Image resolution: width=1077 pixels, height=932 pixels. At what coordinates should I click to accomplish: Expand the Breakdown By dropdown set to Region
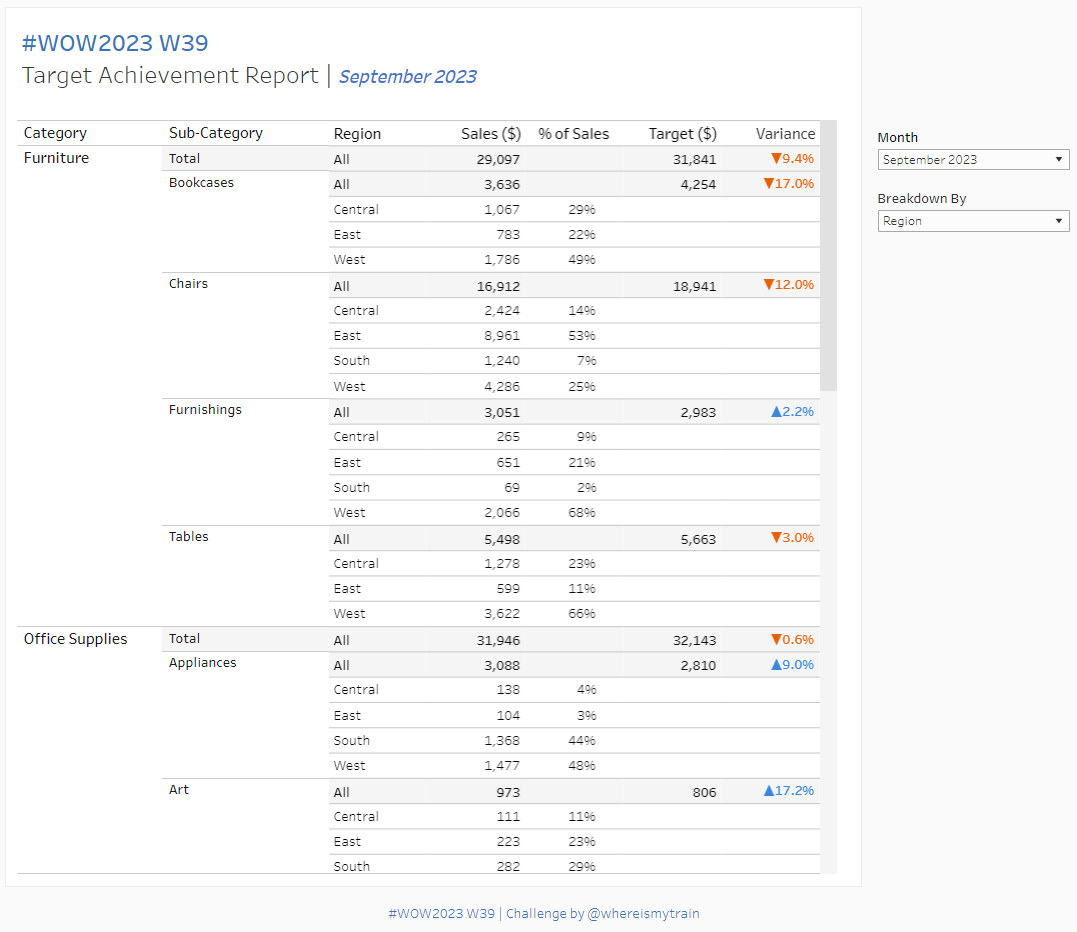click(x=972, y=221)
